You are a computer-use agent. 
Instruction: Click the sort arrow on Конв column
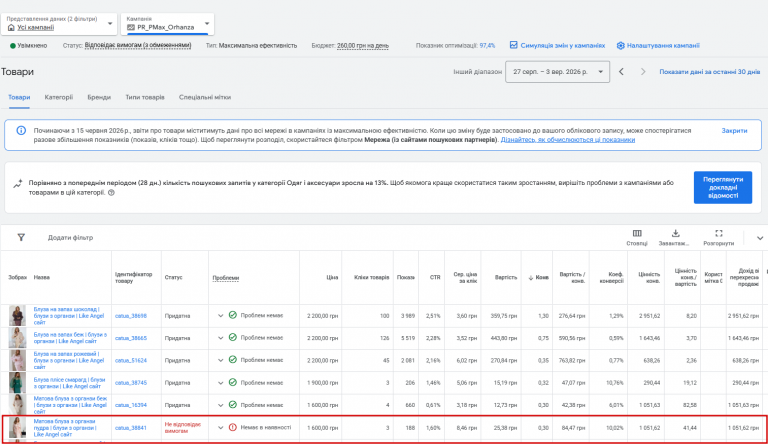point(530,277)
